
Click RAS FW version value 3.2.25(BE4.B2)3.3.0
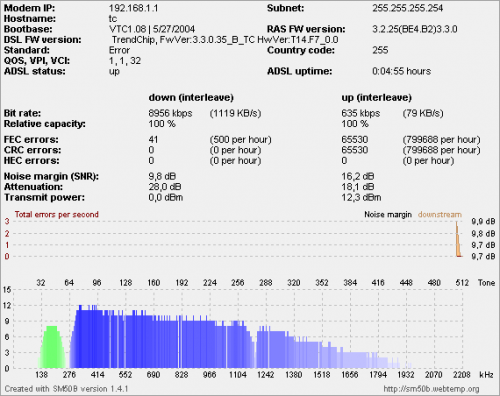[415, 29]
